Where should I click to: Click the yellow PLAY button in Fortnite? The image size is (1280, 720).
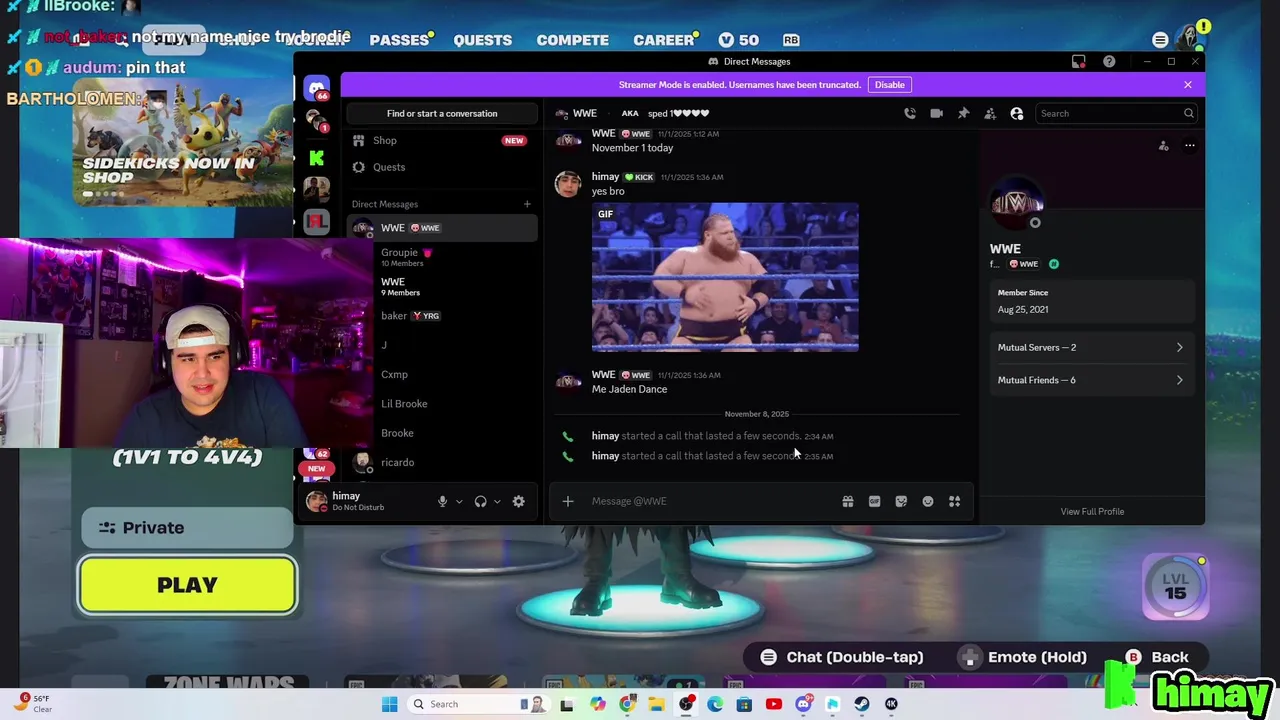point(187,585)
